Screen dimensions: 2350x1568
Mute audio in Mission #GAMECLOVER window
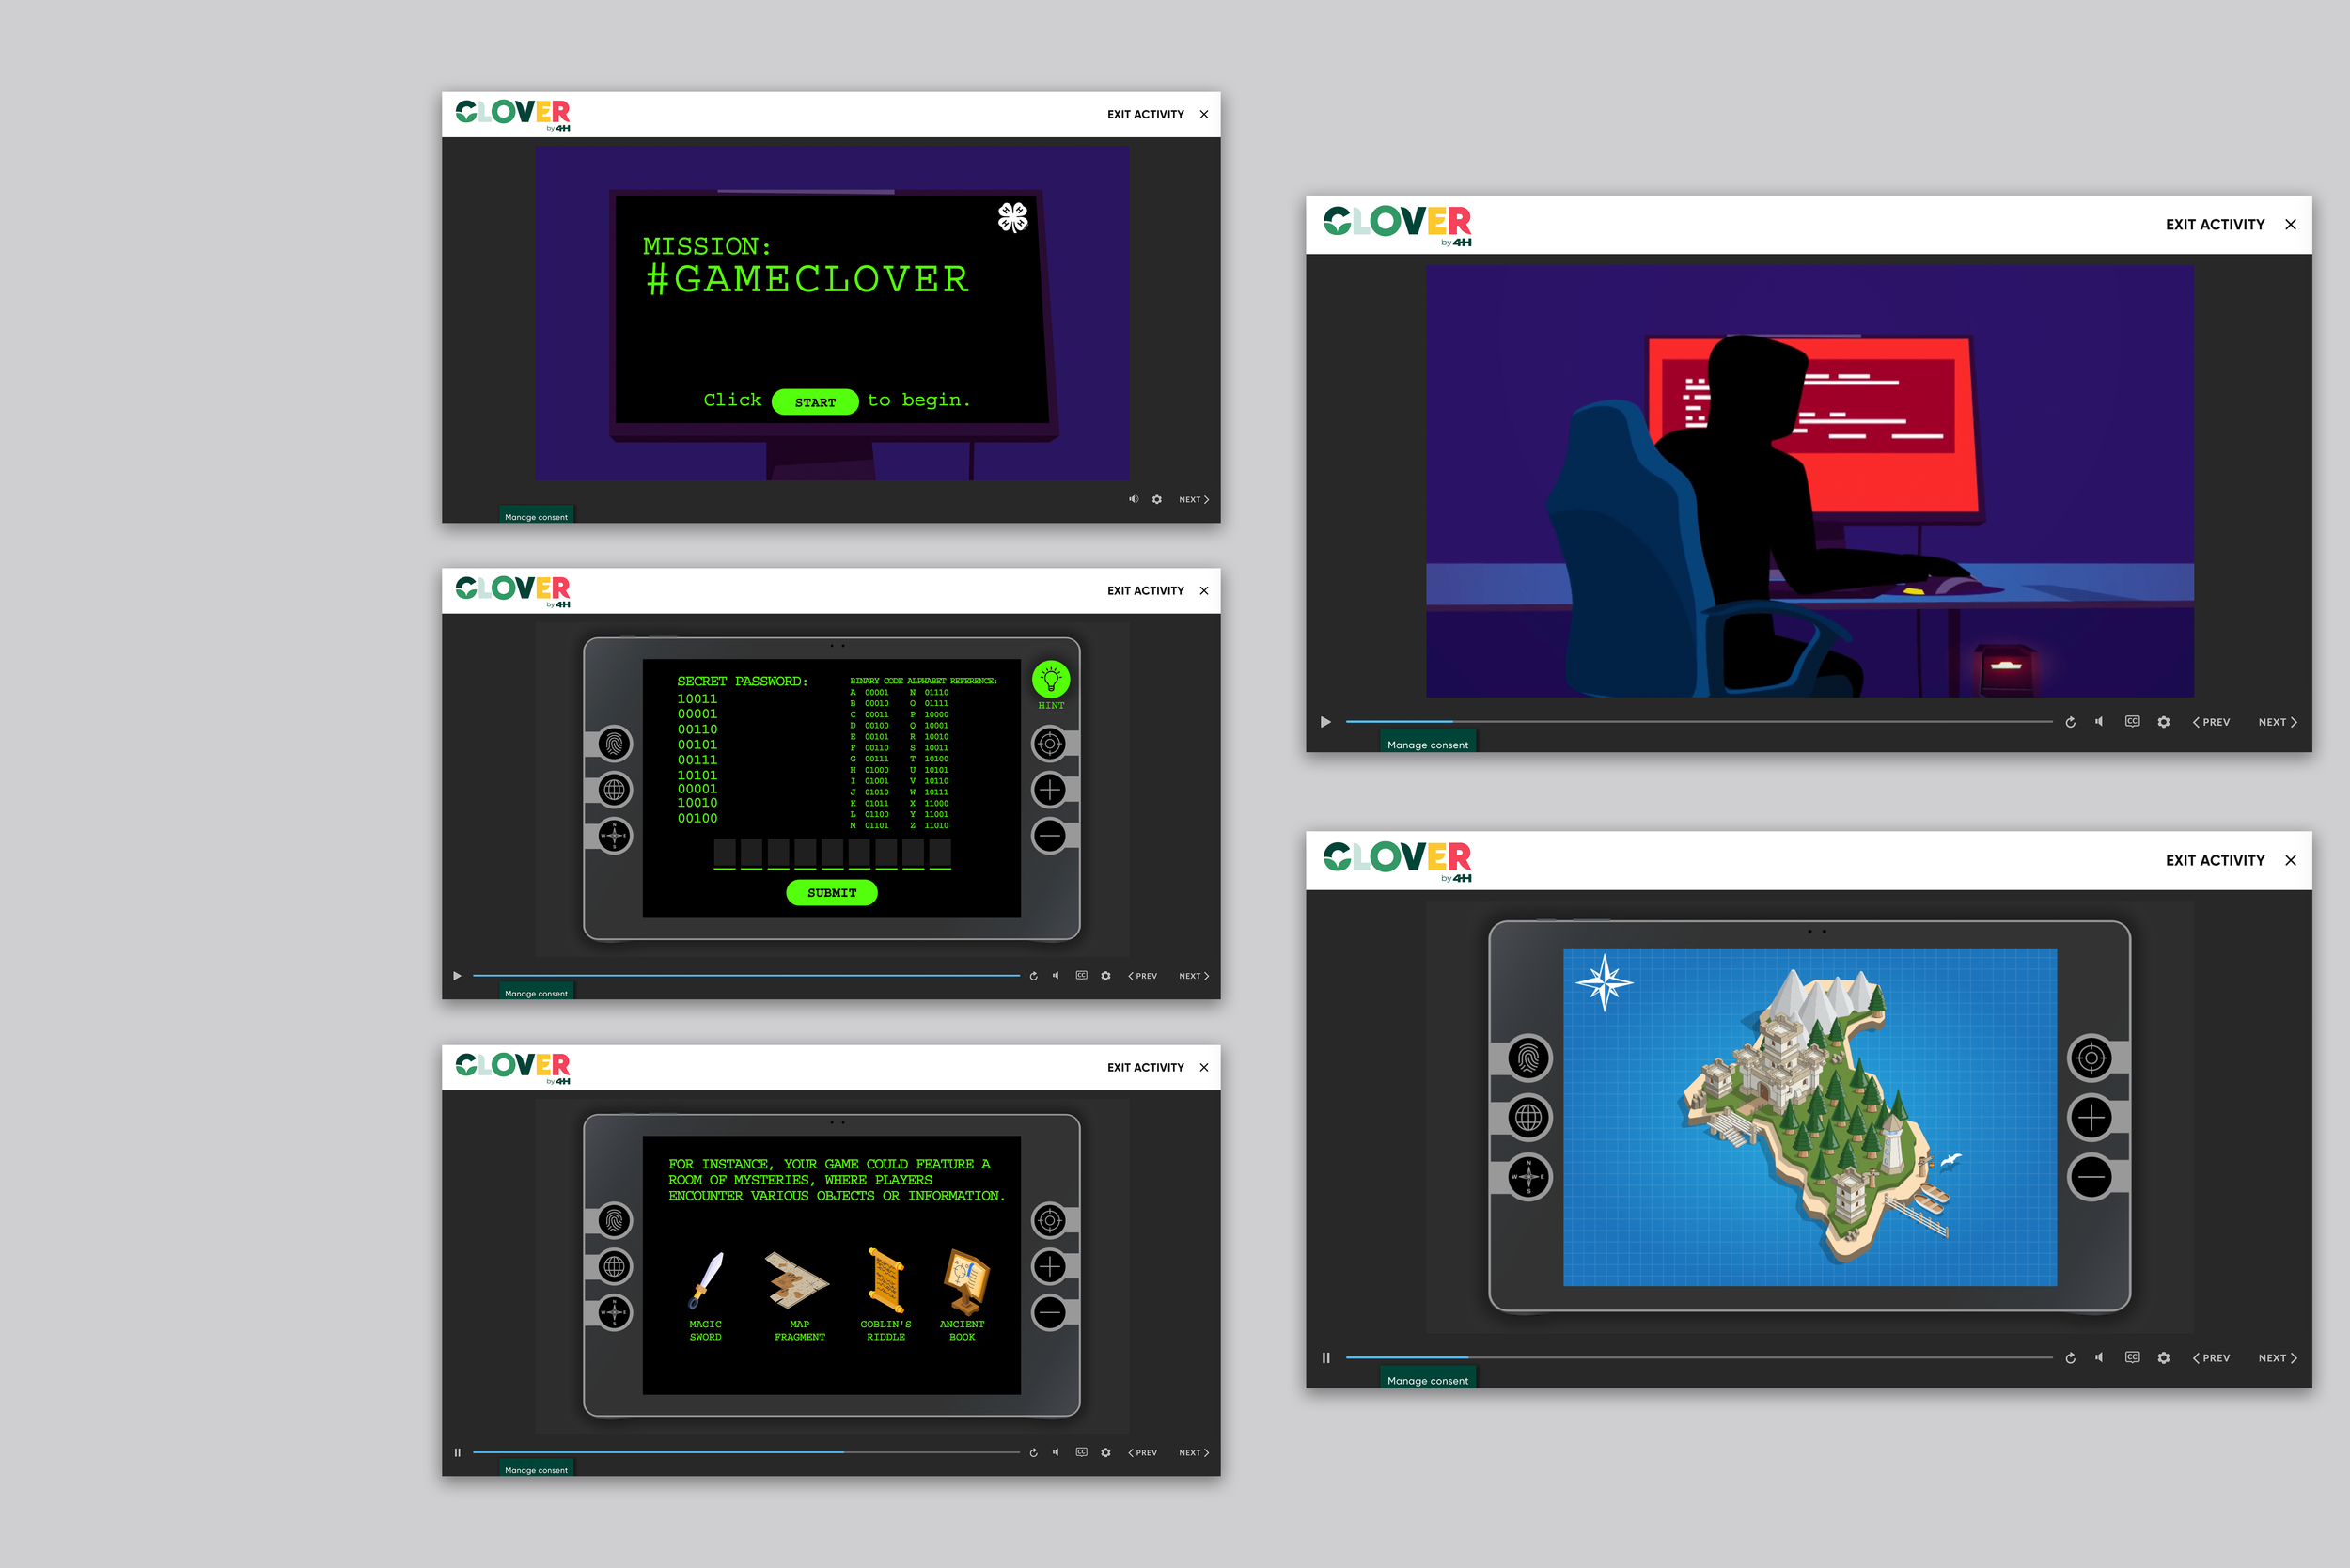pyautogui.click(x=1133, y=499)
